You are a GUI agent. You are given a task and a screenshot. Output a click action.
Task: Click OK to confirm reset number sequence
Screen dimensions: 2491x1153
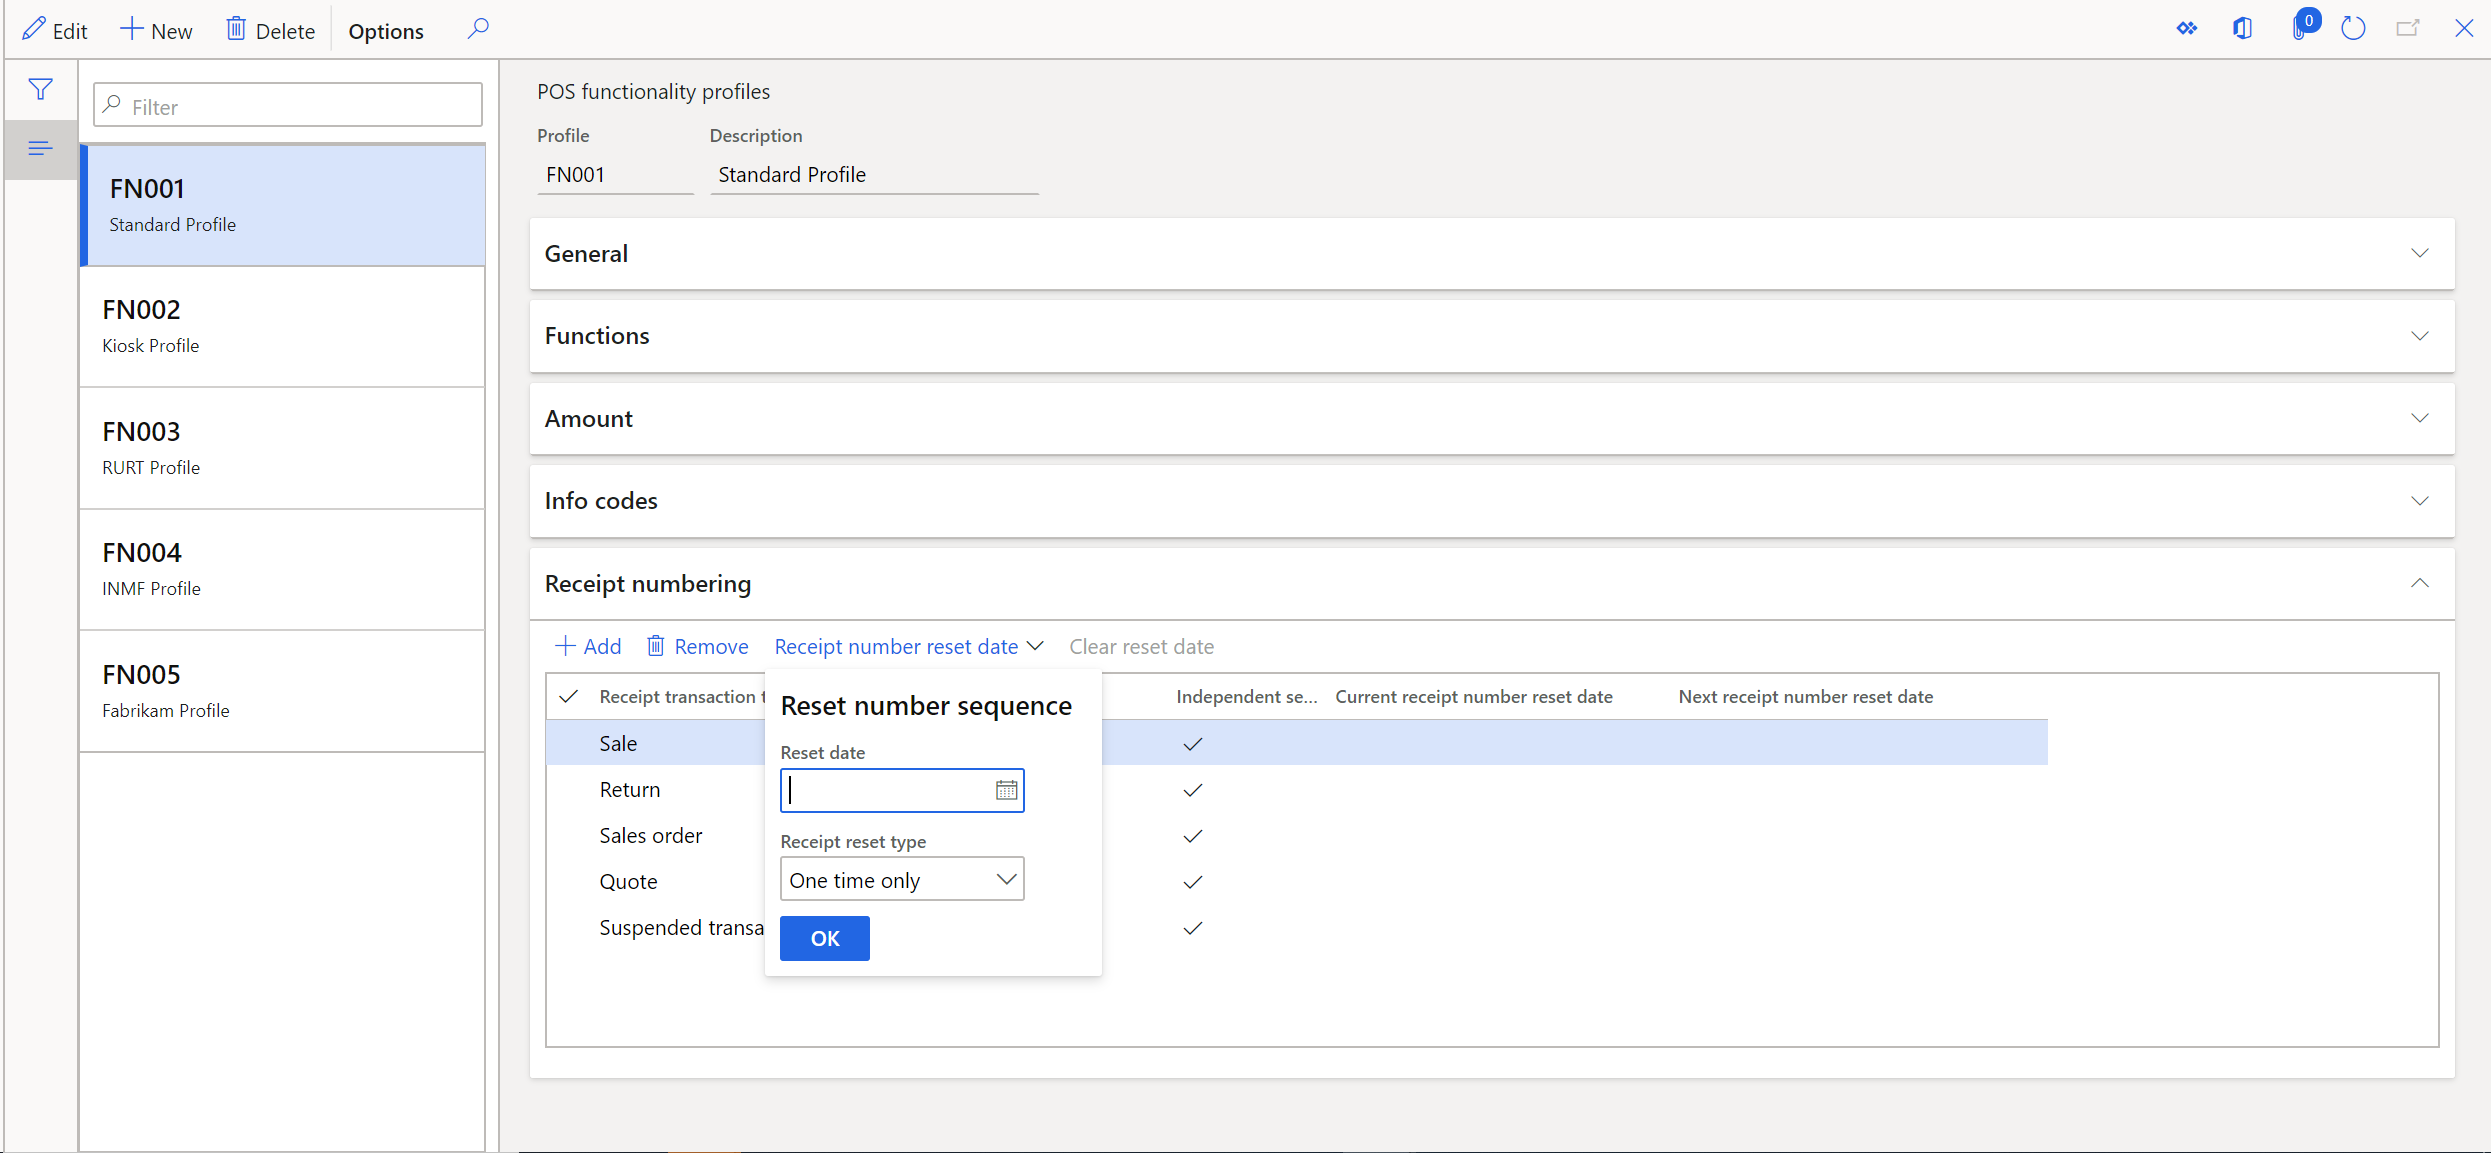825,937
